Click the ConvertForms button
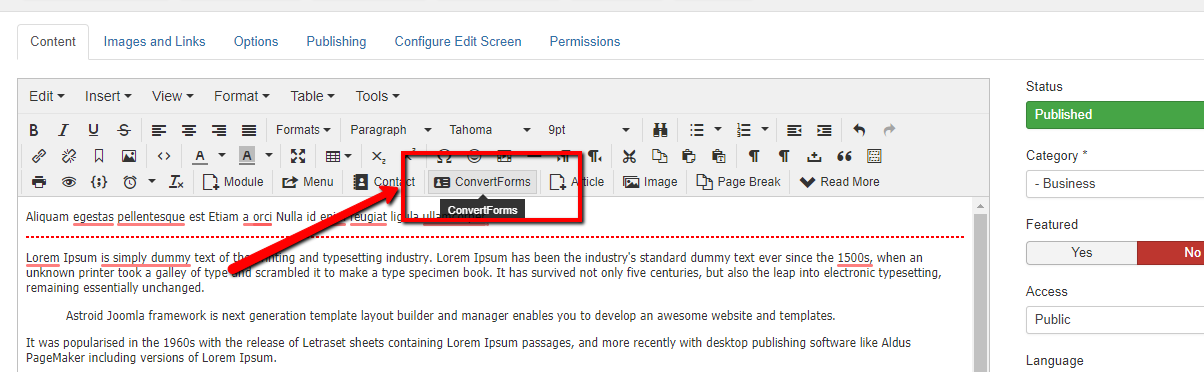This screenshot has height=372, width=1204. pyautogui.click(x=483, y=182)
